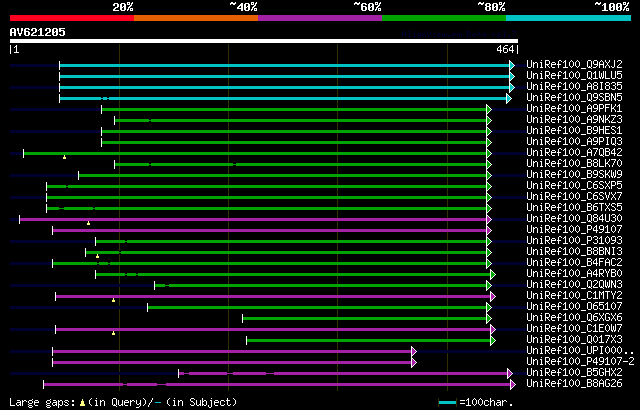Open UniRef100_P31093 hit name
Screen dimensions: 640x410
(574, 241)
